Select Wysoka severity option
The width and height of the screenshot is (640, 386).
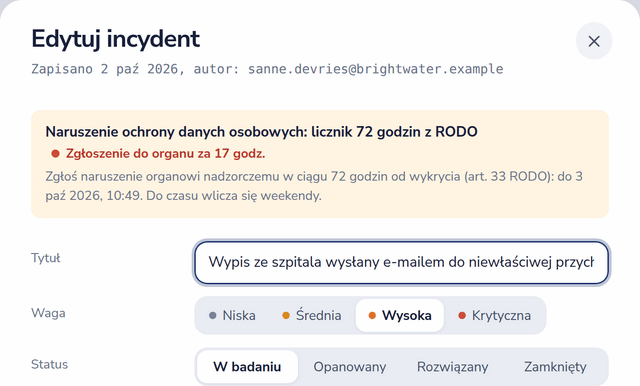[x=400, y=315]
